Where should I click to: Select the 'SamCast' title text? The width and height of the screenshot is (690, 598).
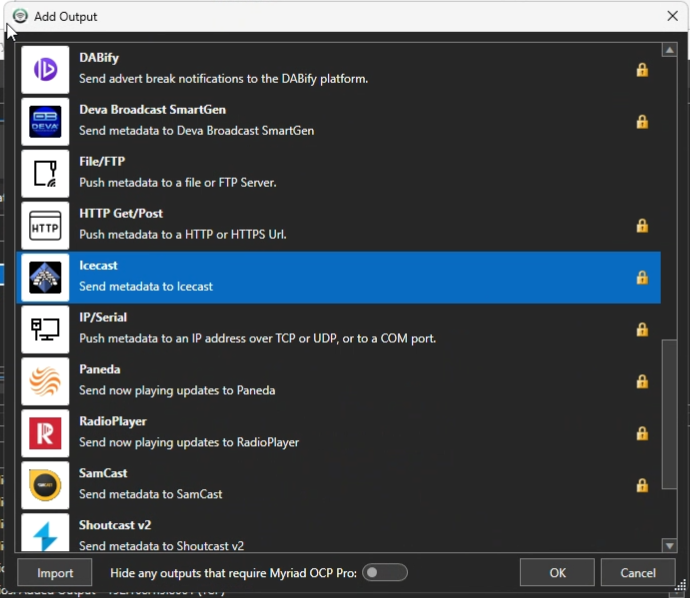pos(103,473)
